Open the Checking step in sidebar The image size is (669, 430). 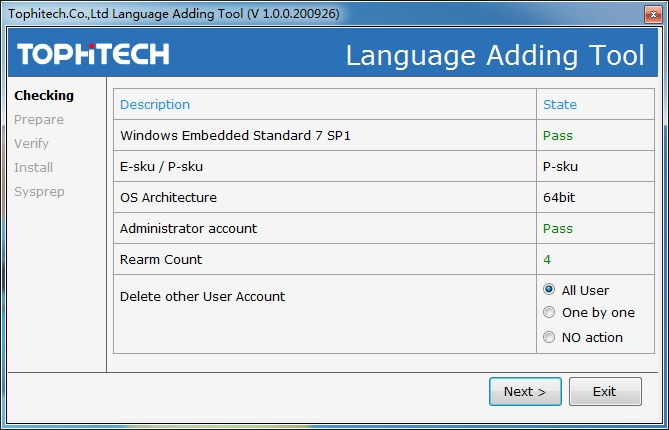(44, 96)
